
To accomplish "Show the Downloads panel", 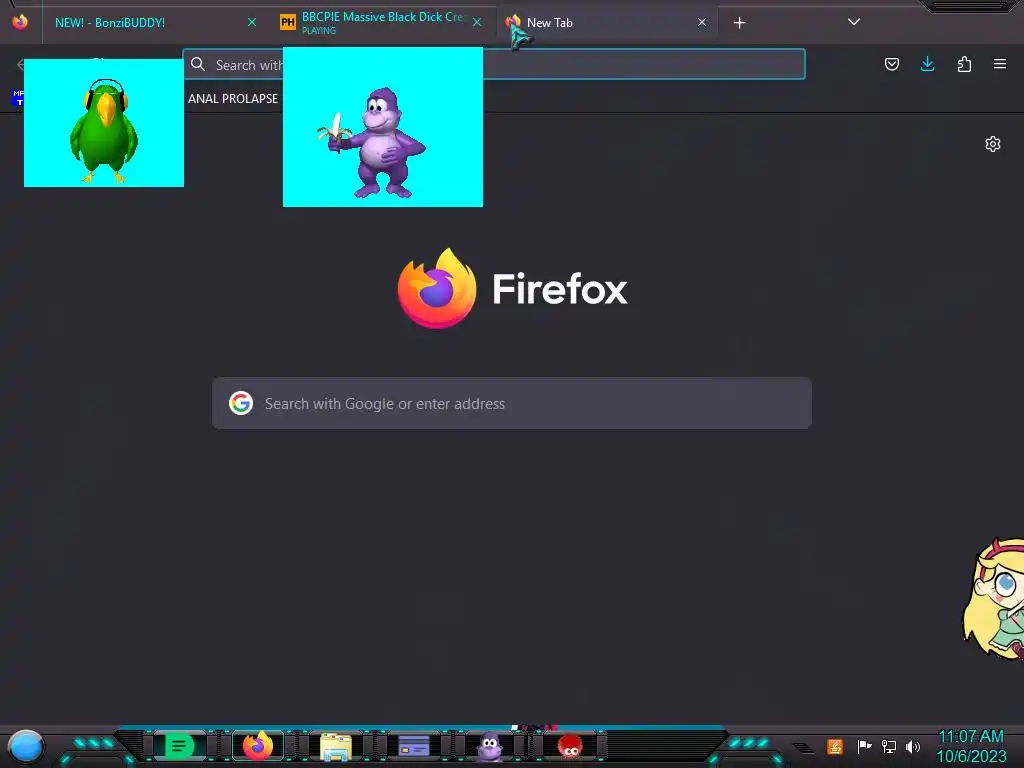I will pyautogui.click(x=927, y=64).
